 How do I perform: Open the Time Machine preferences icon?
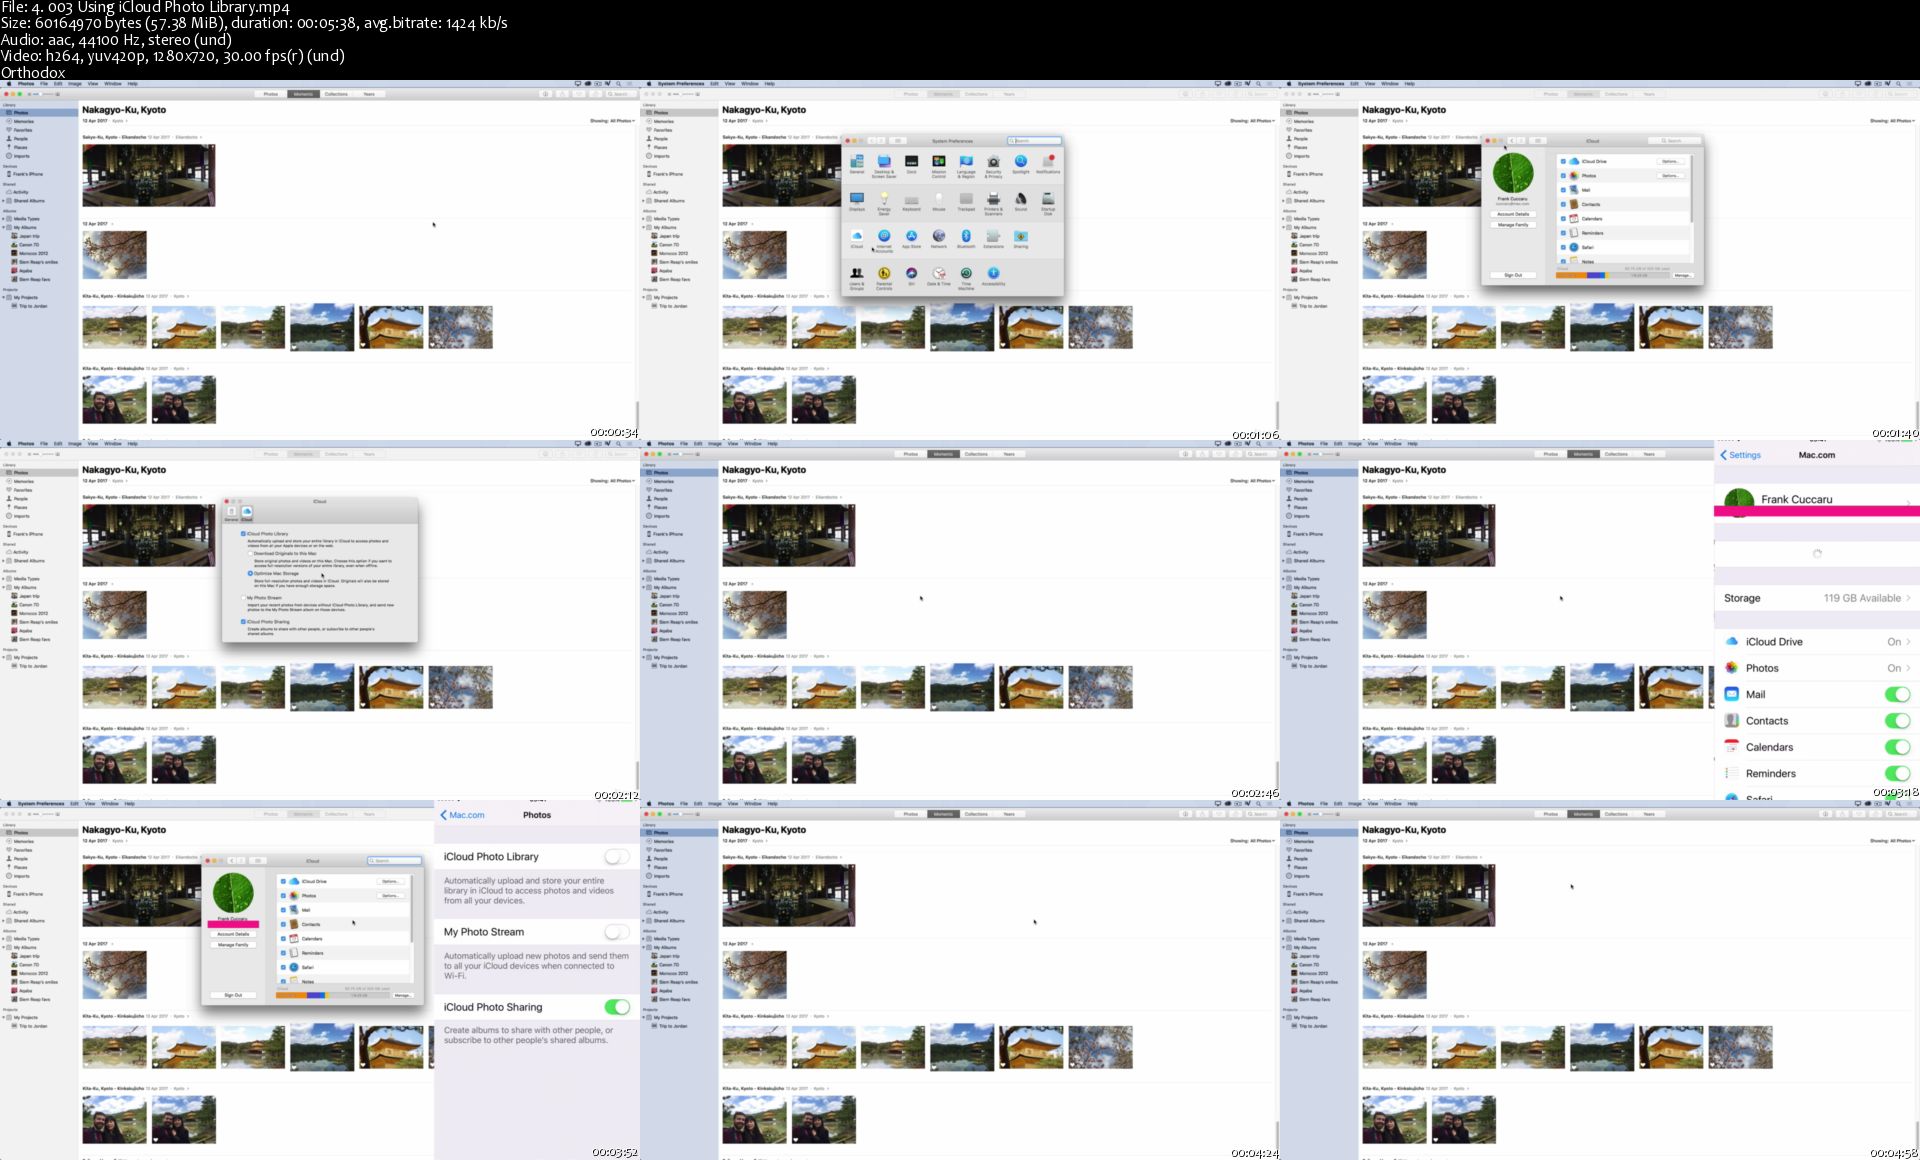coord(966,275)
